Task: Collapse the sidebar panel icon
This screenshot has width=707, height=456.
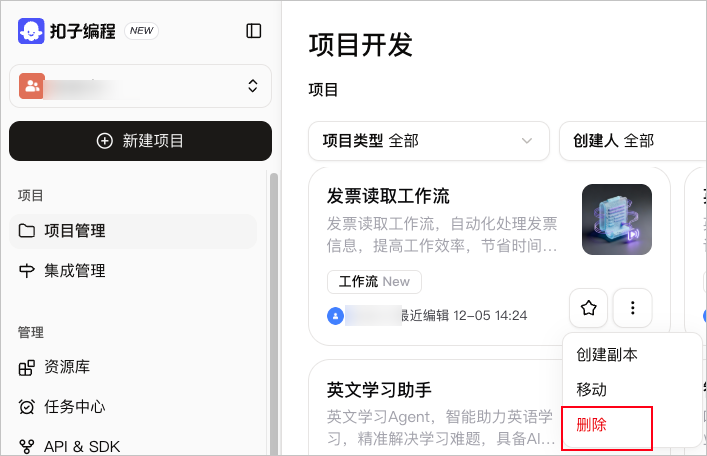Action: point(254,31)
